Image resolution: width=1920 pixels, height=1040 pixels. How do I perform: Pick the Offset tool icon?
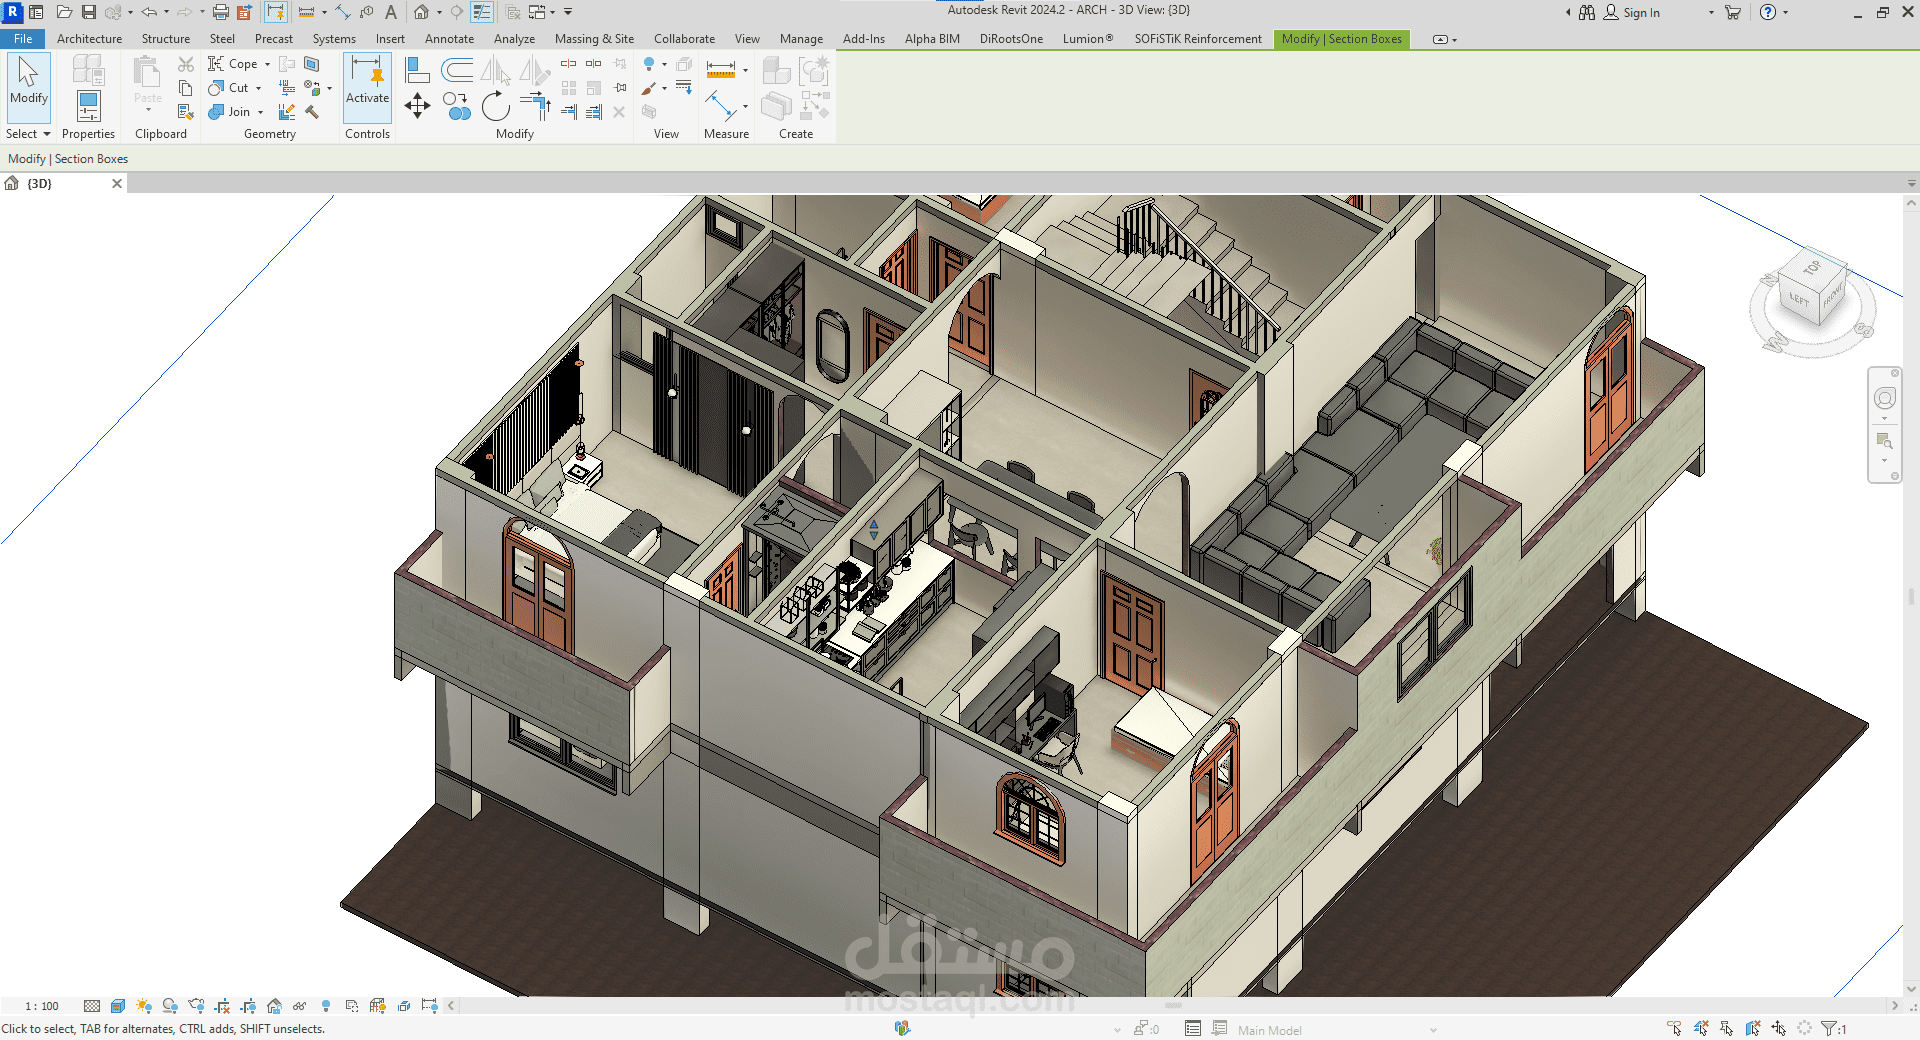pyautogui.click(x=457, y=70)
